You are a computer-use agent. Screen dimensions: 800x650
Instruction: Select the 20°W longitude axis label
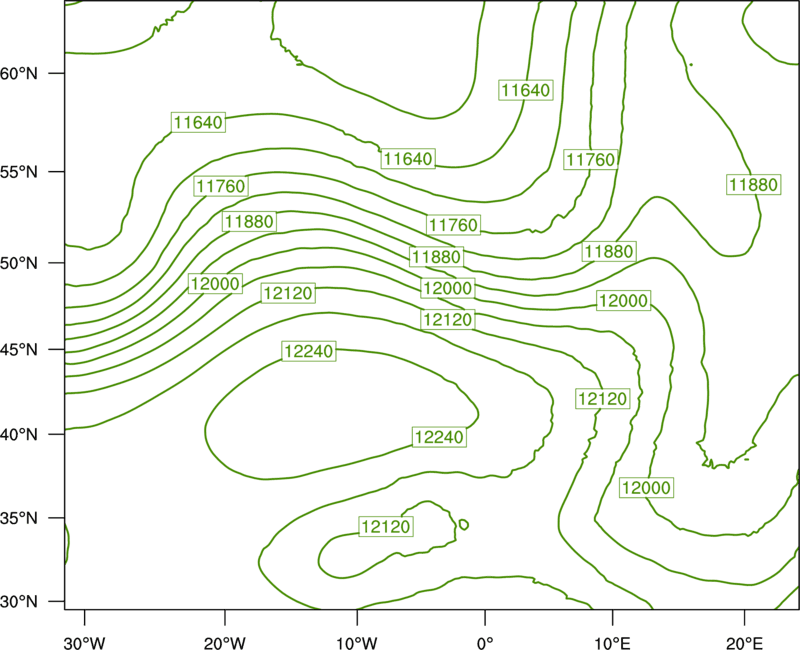tap(225, 643)
